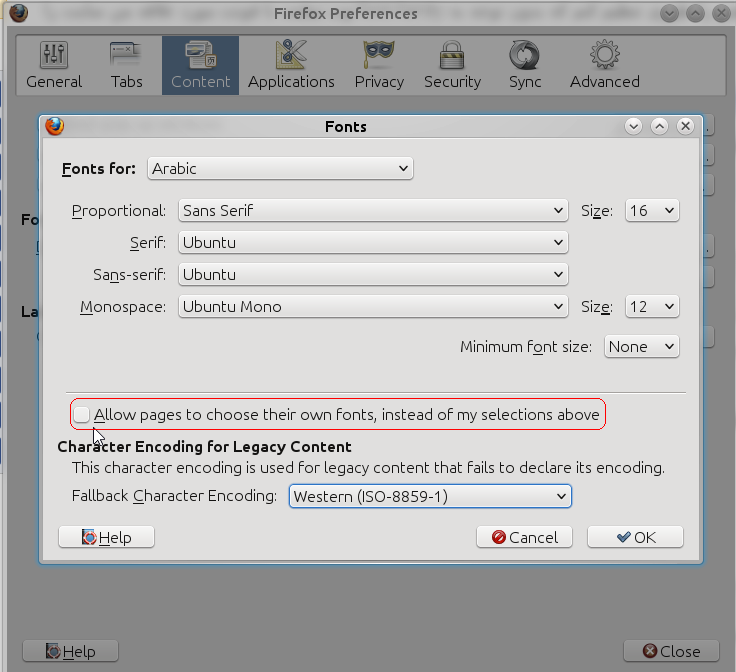Close the Fonts dialog with X
The width and height of the screenshot is (736, 672).
[685, 126]
